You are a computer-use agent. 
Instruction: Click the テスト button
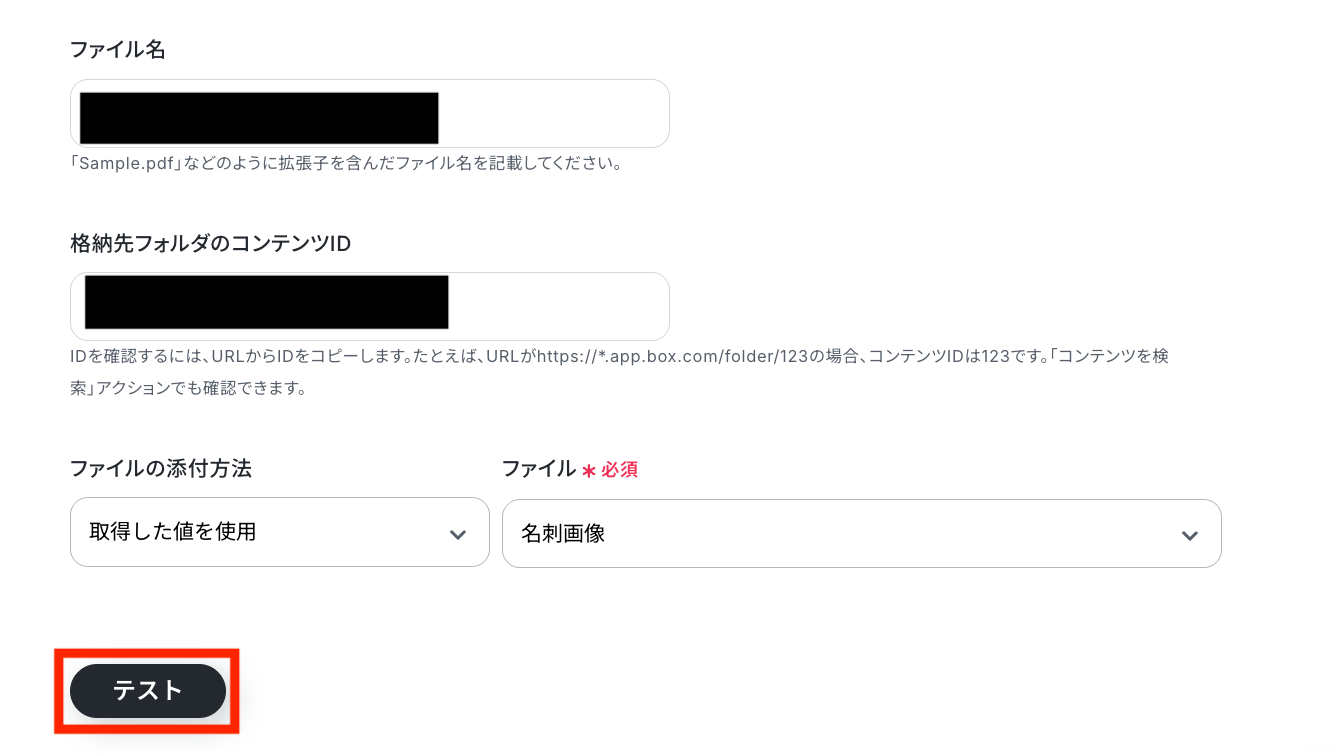point(148,690)
